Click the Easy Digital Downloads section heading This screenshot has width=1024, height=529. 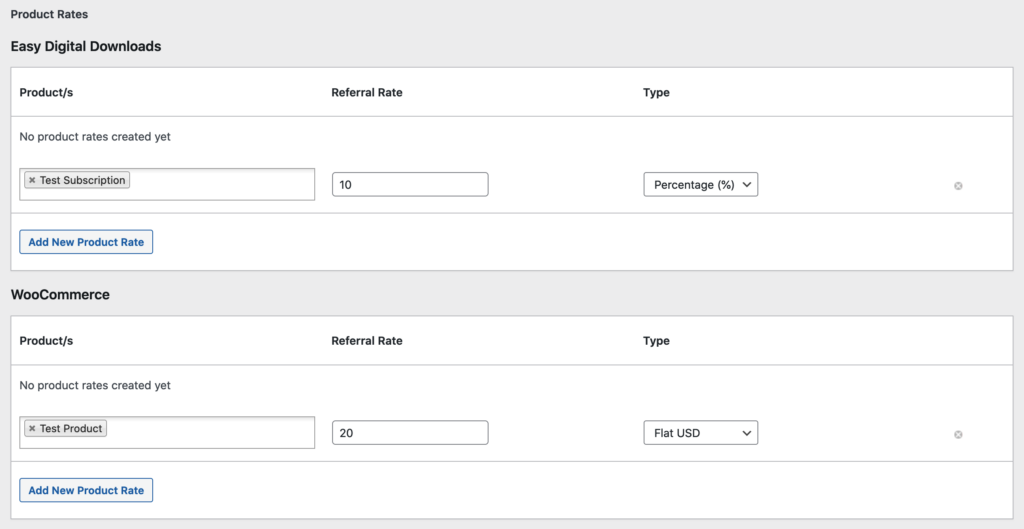click(86, 46)
